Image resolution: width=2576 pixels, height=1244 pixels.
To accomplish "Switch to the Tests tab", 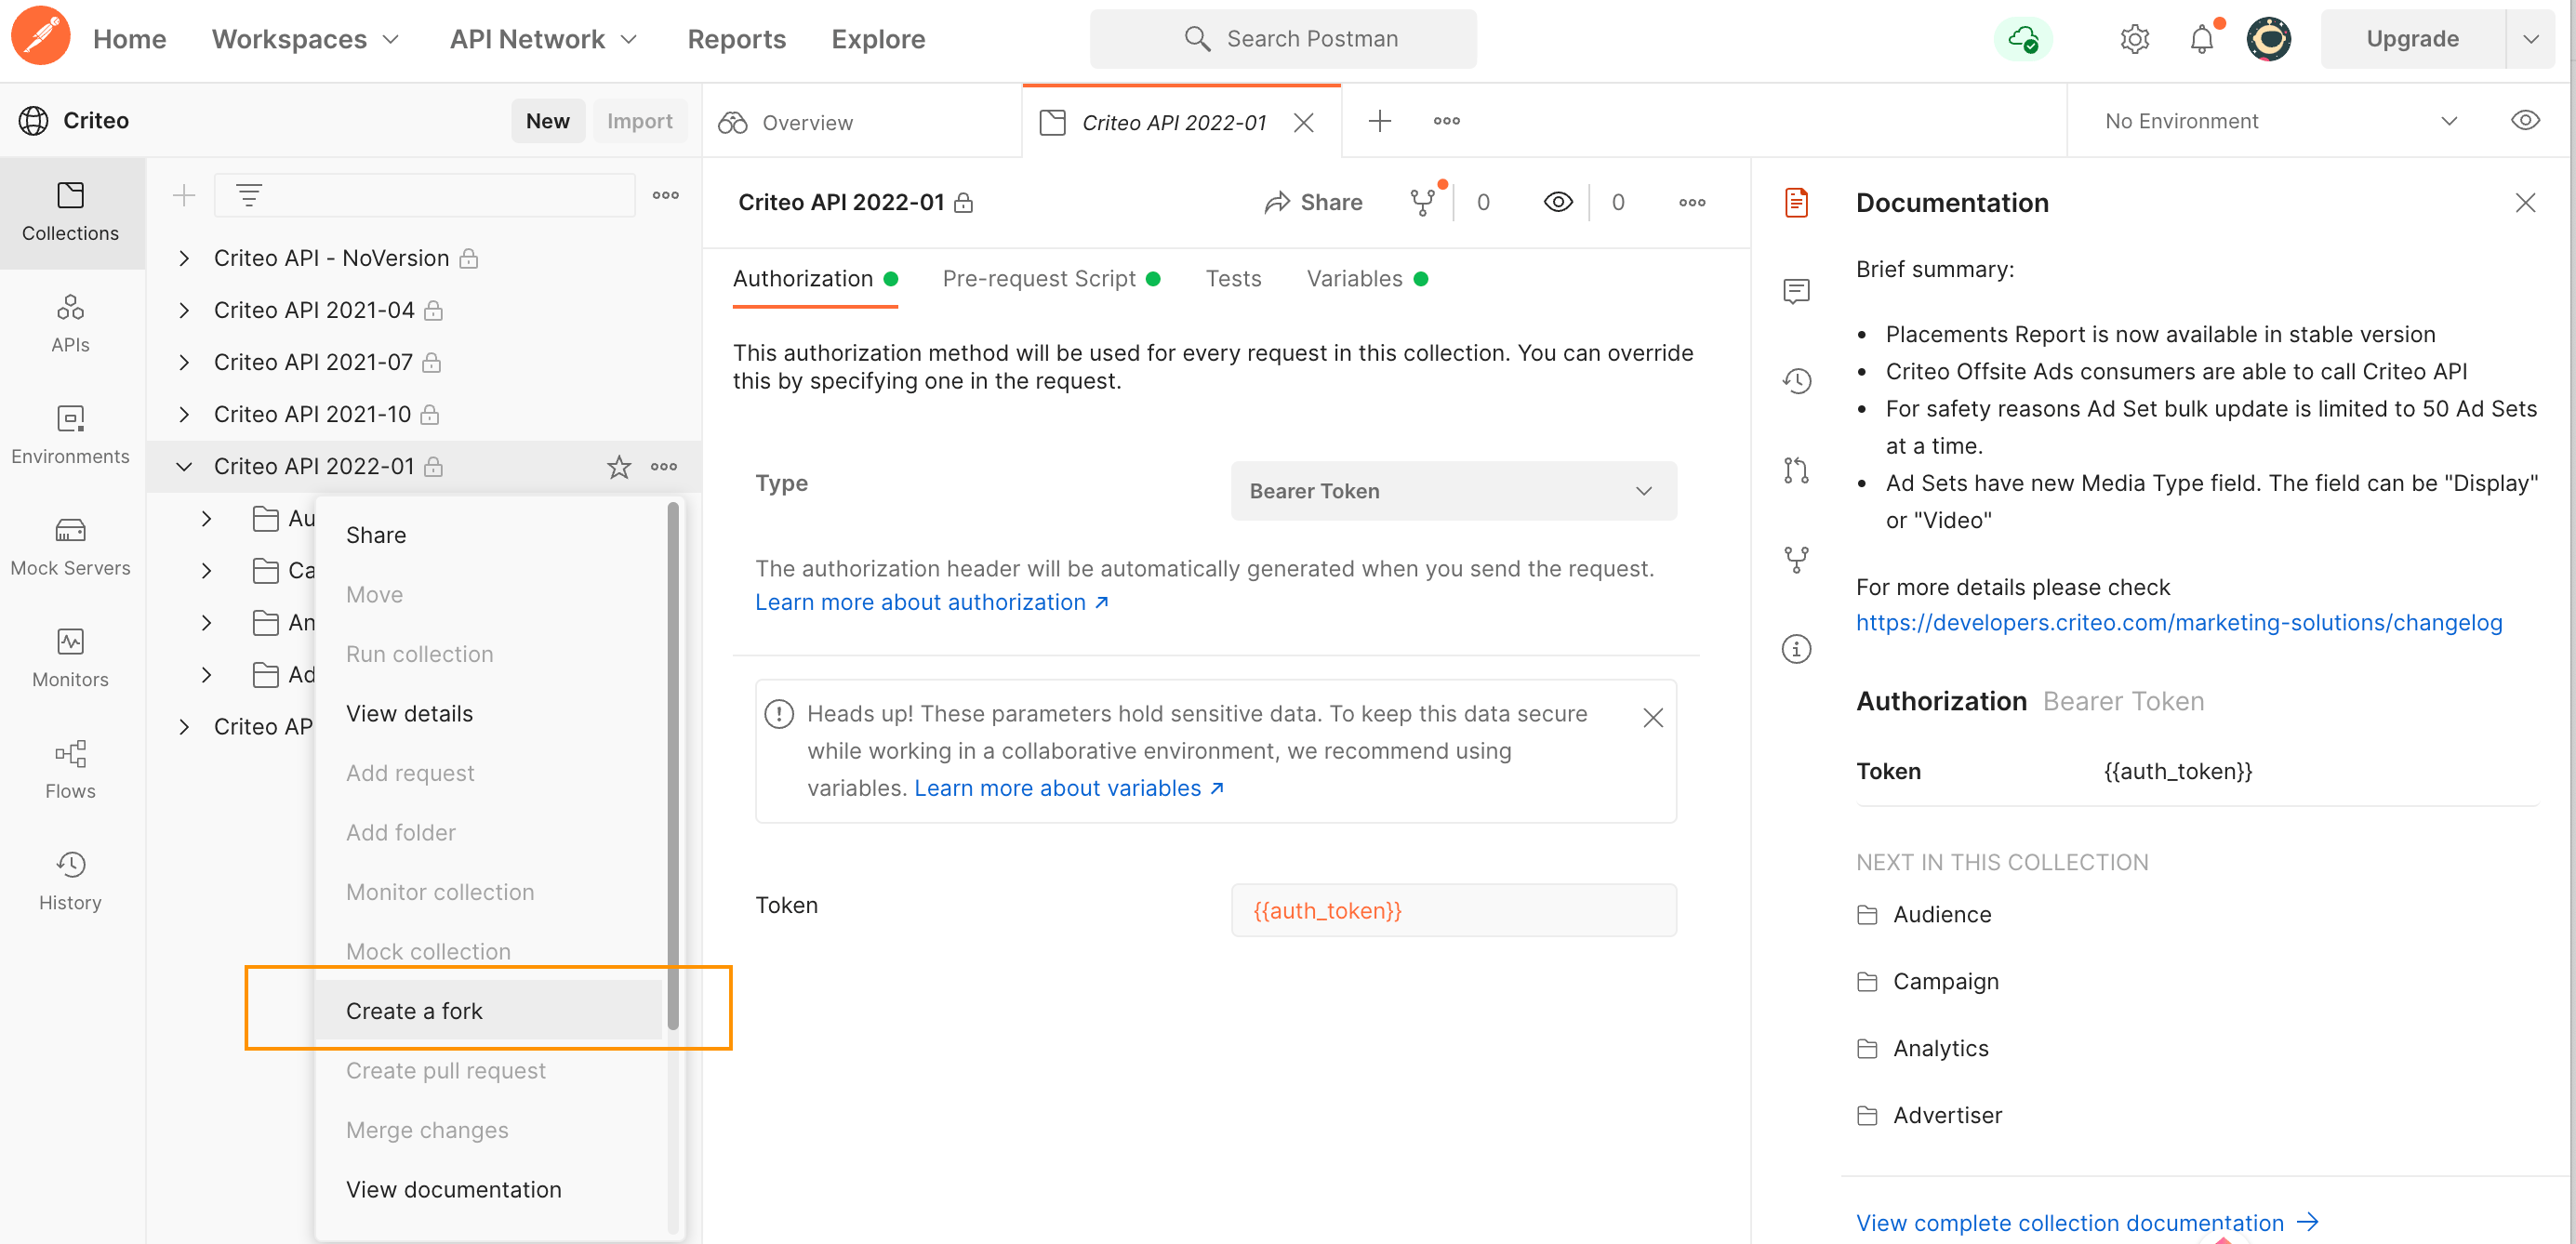I will click(1233, 279).
